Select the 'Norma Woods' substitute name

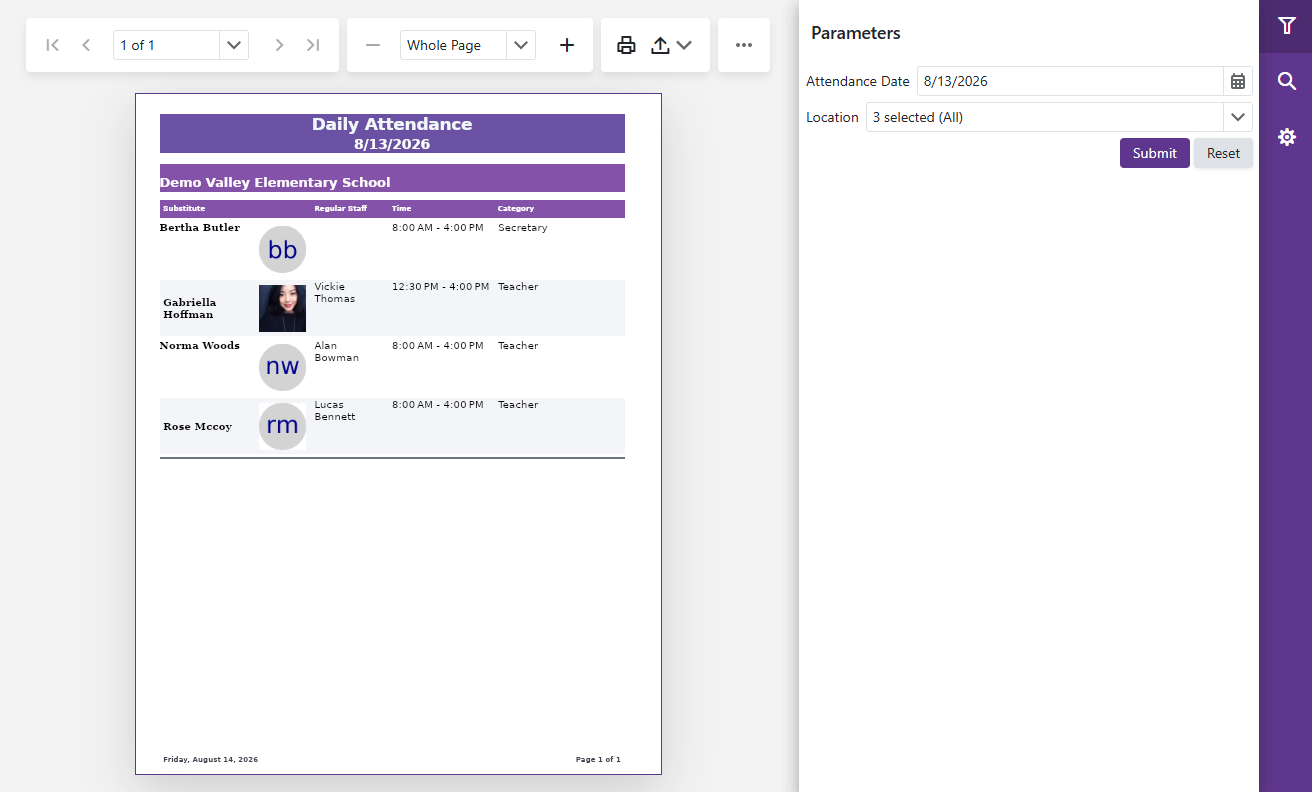(200, 345)
